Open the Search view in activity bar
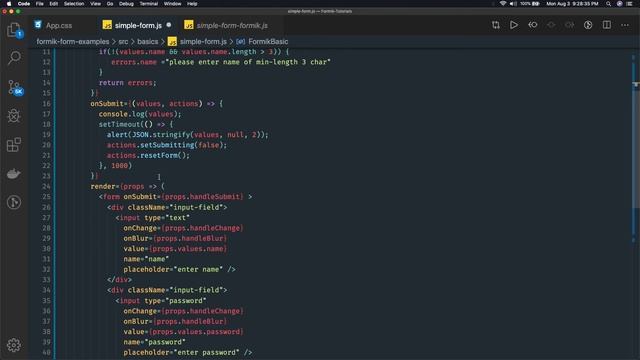640x360 pixels. [x=14, y=58]
